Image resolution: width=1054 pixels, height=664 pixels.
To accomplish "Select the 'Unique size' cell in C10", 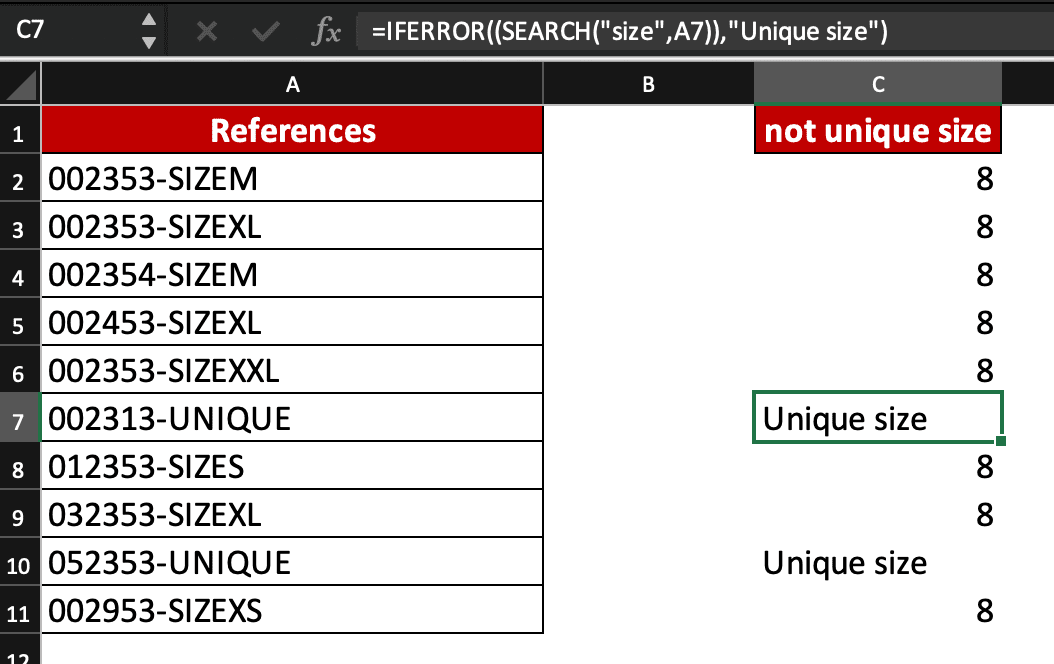I will (877, 561).
